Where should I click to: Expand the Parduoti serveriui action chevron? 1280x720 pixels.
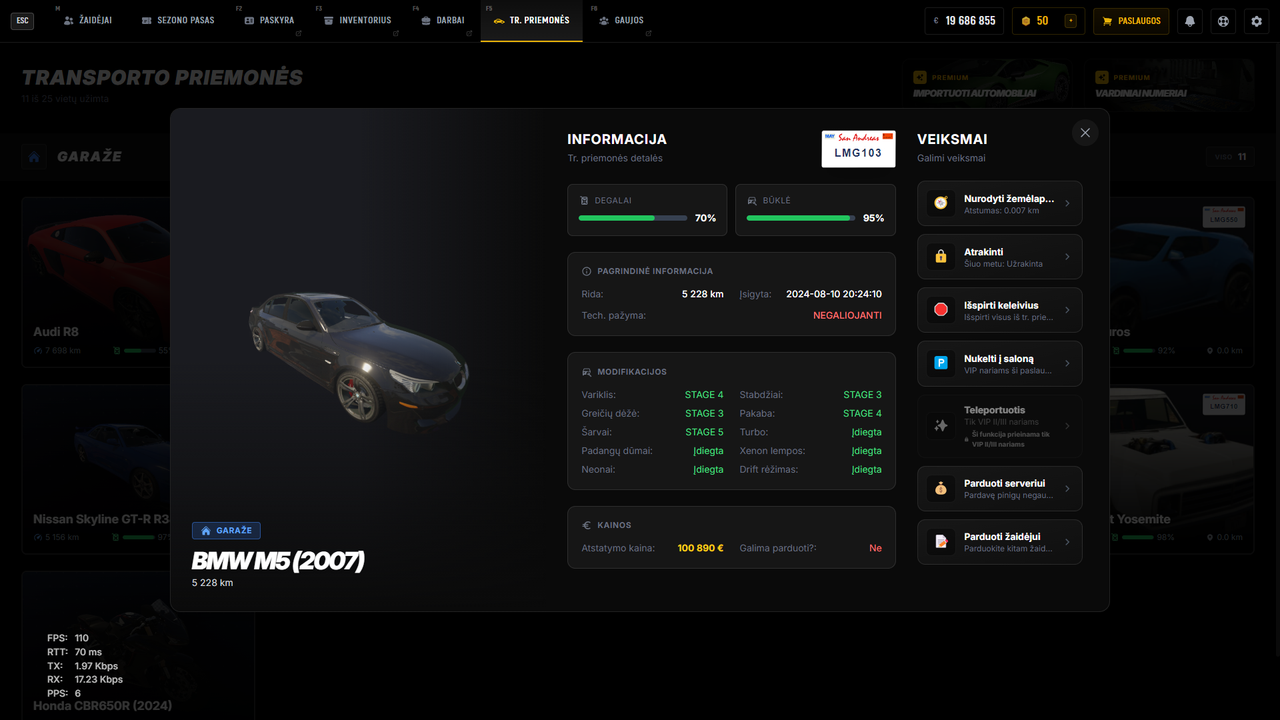click(x=1067, y=489)
